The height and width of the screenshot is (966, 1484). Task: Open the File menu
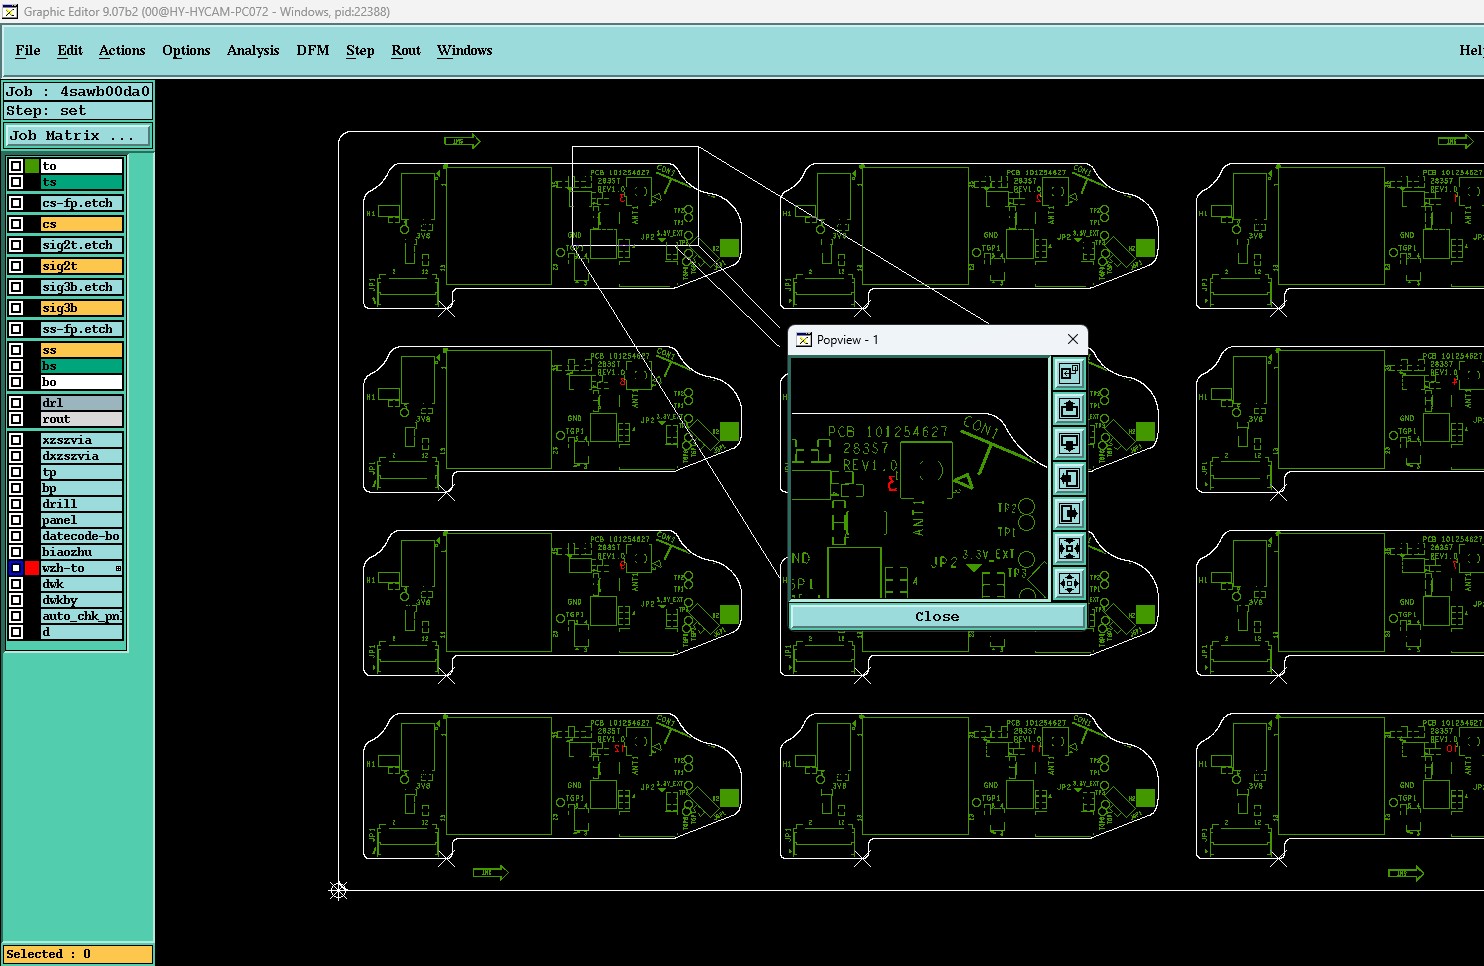28,50
